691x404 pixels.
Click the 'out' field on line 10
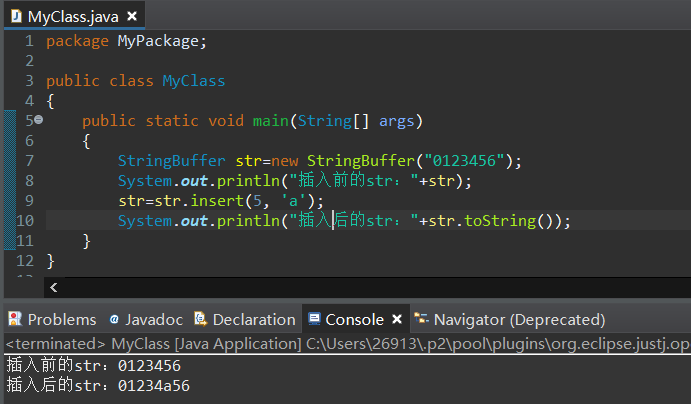coord(194,221)
